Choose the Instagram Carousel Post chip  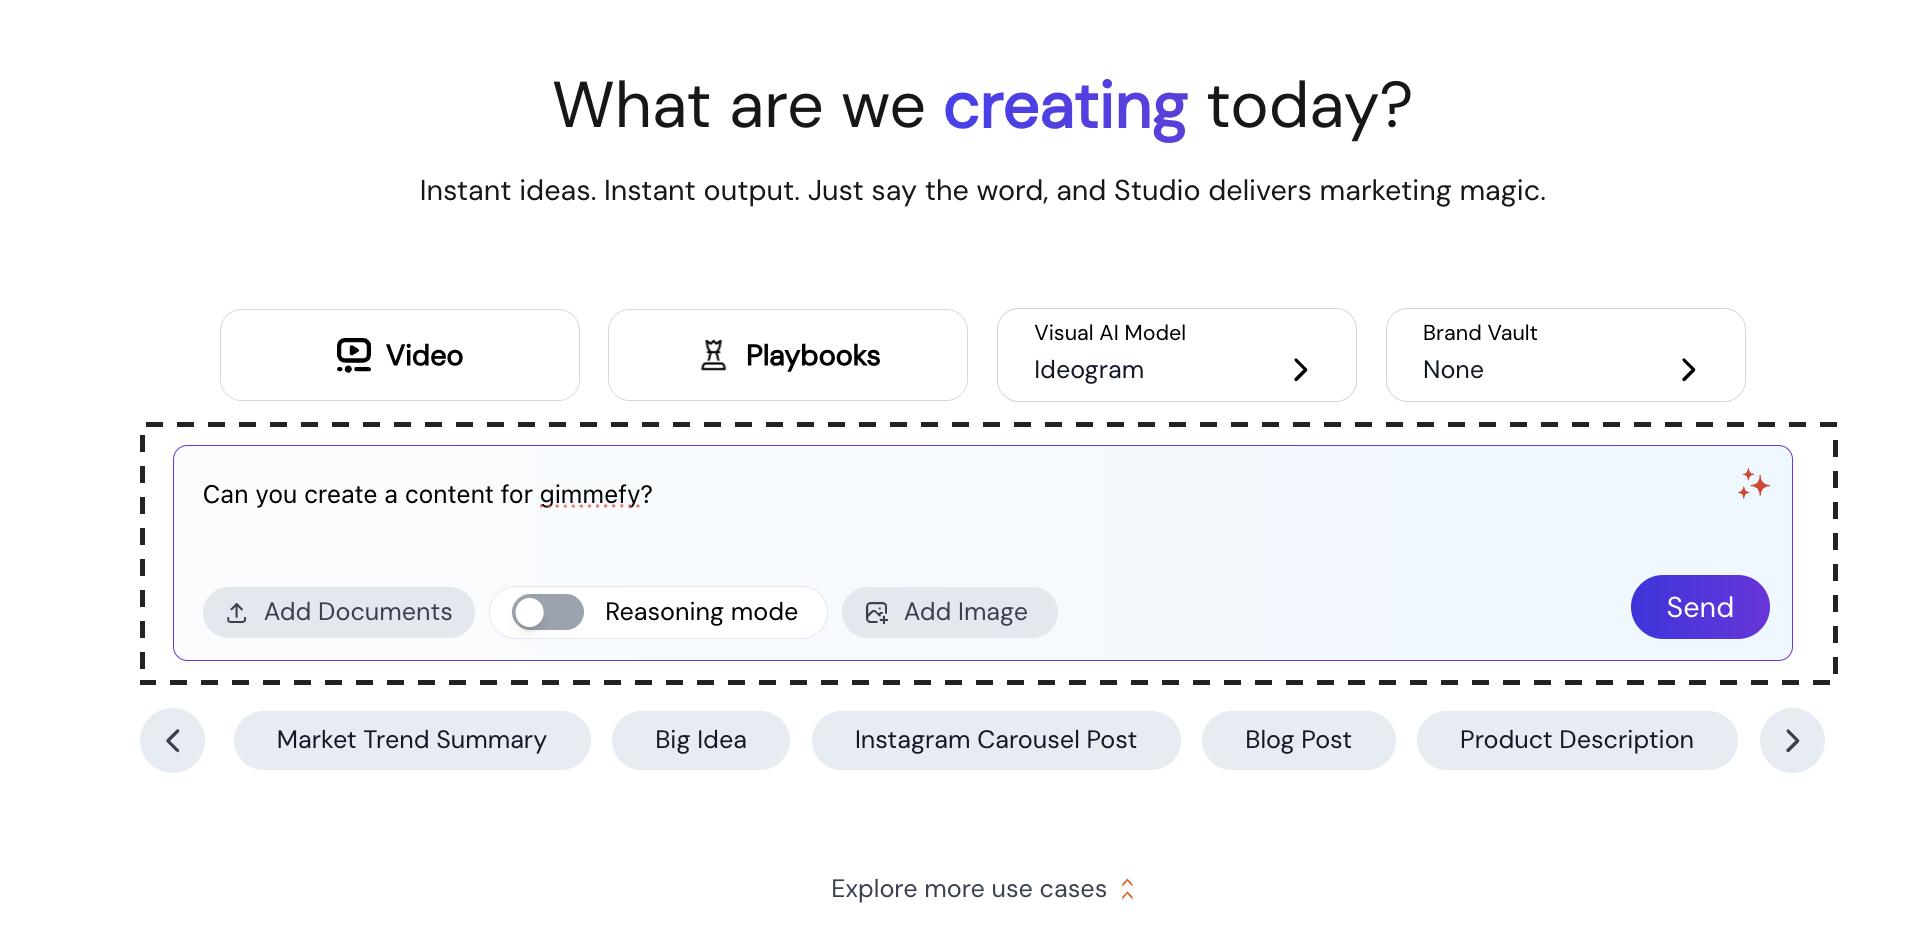pyautogui.click(x=995, y=740)
